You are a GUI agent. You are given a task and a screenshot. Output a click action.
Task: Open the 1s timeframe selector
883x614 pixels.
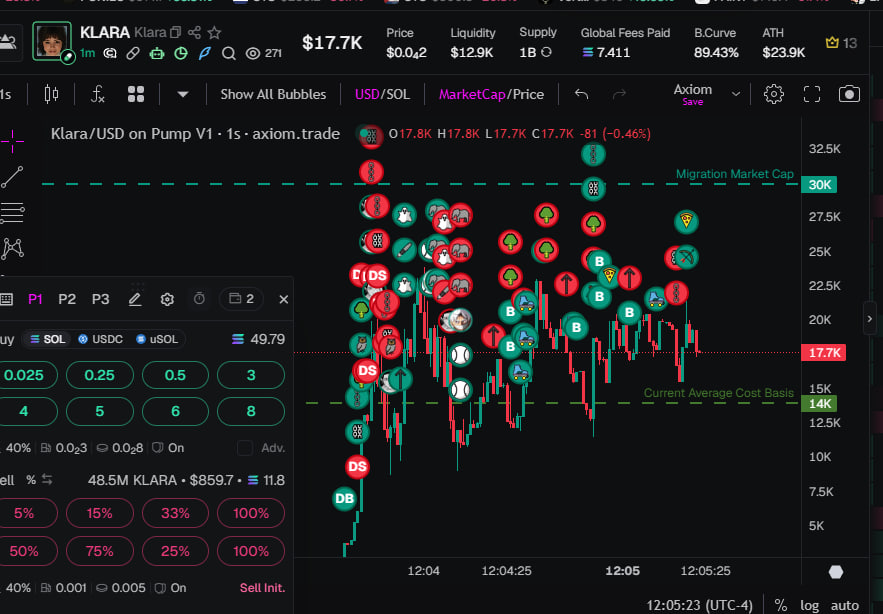[x=6, y=94]
